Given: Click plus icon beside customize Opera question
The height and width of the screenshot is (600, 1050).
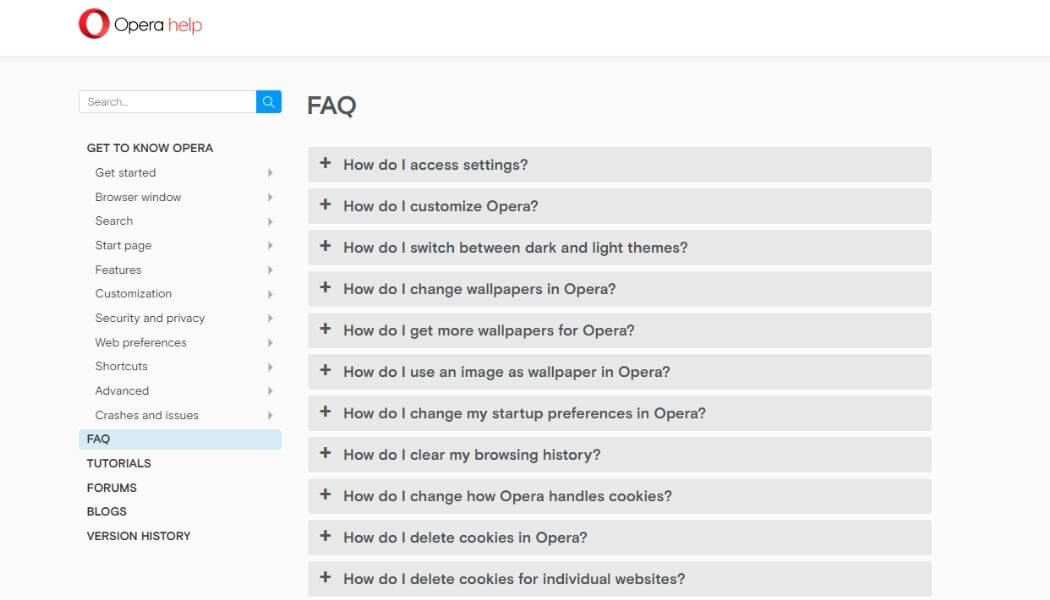Looking at the screenshot, I should [325, 204].
